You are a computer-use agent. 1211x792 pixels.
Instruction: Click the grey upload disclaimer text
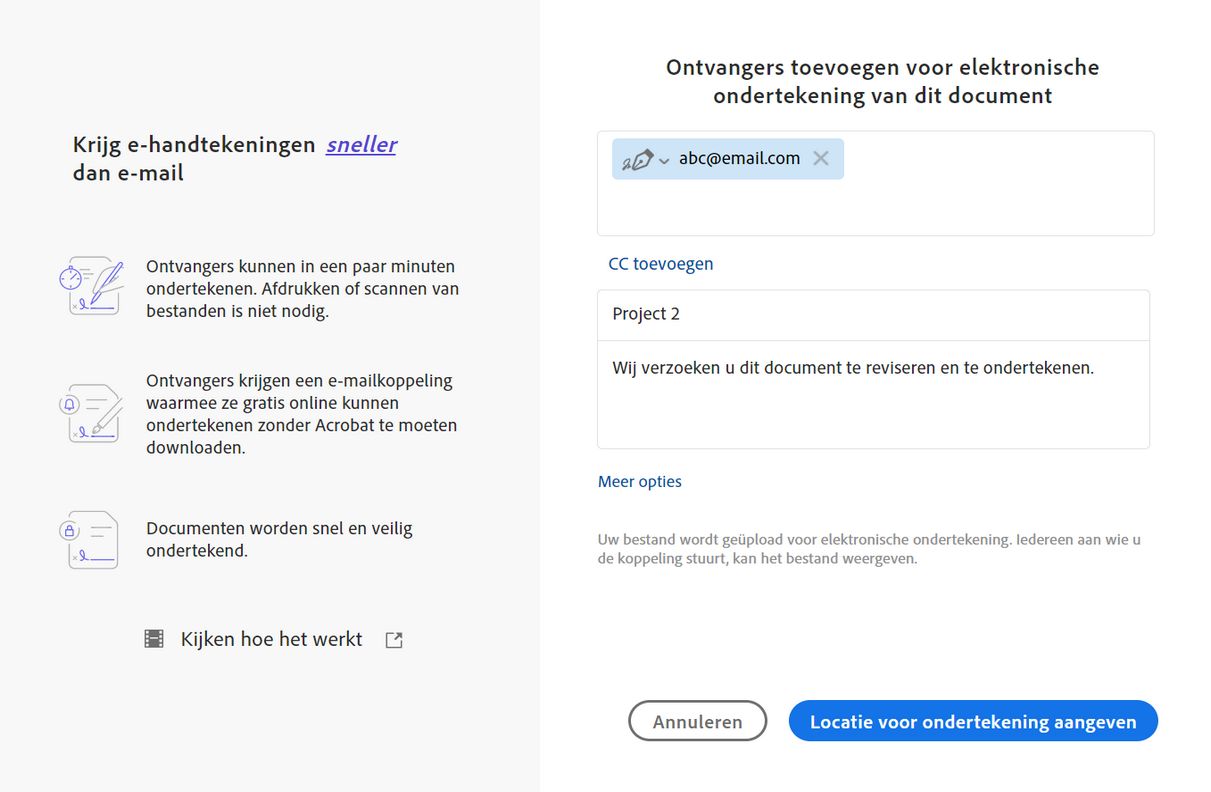tap(869, 549)
